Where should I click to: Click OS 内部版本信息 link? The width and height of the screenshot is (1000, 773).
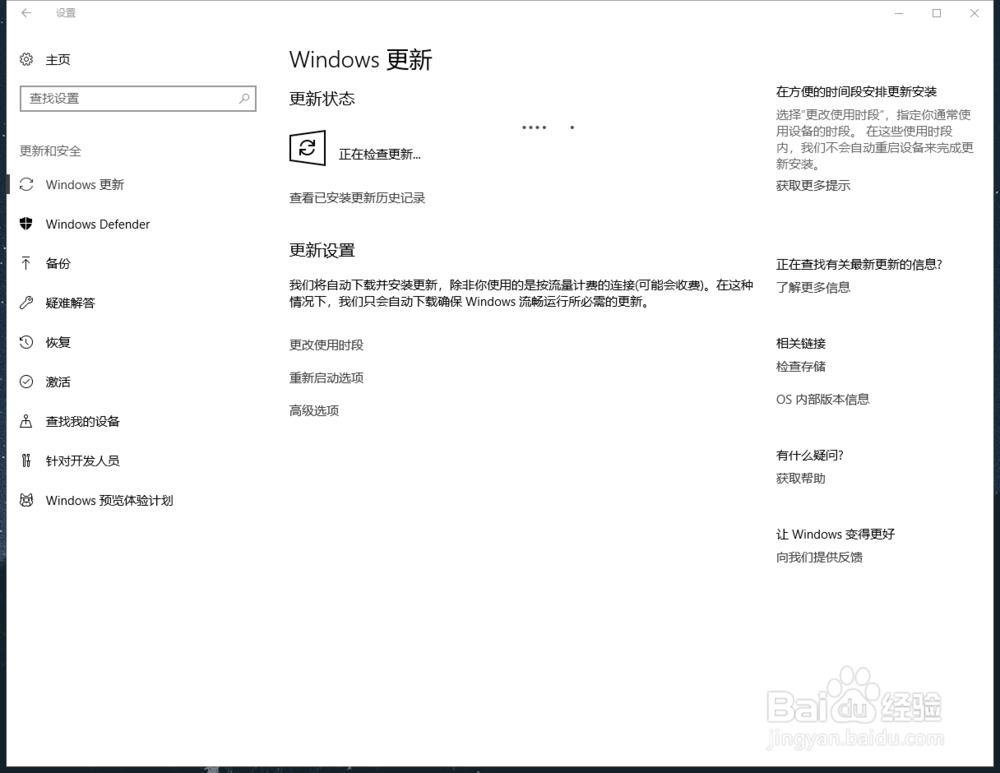point(823,399)
